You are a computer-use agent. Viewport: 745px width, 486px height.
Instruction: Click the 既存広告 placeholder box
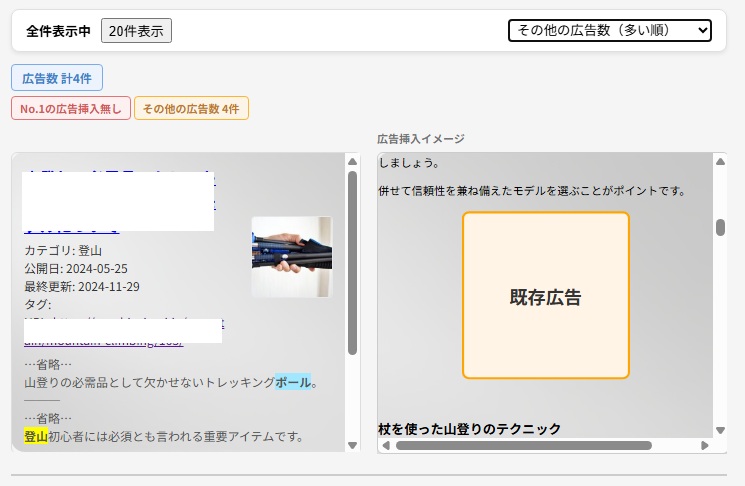click(x=546, y=295)
